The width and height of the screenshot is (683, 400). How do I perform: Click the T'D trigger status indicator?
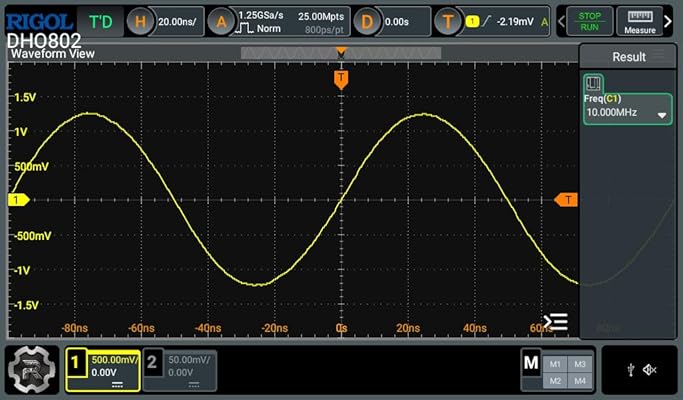click(x=100, y=21)
